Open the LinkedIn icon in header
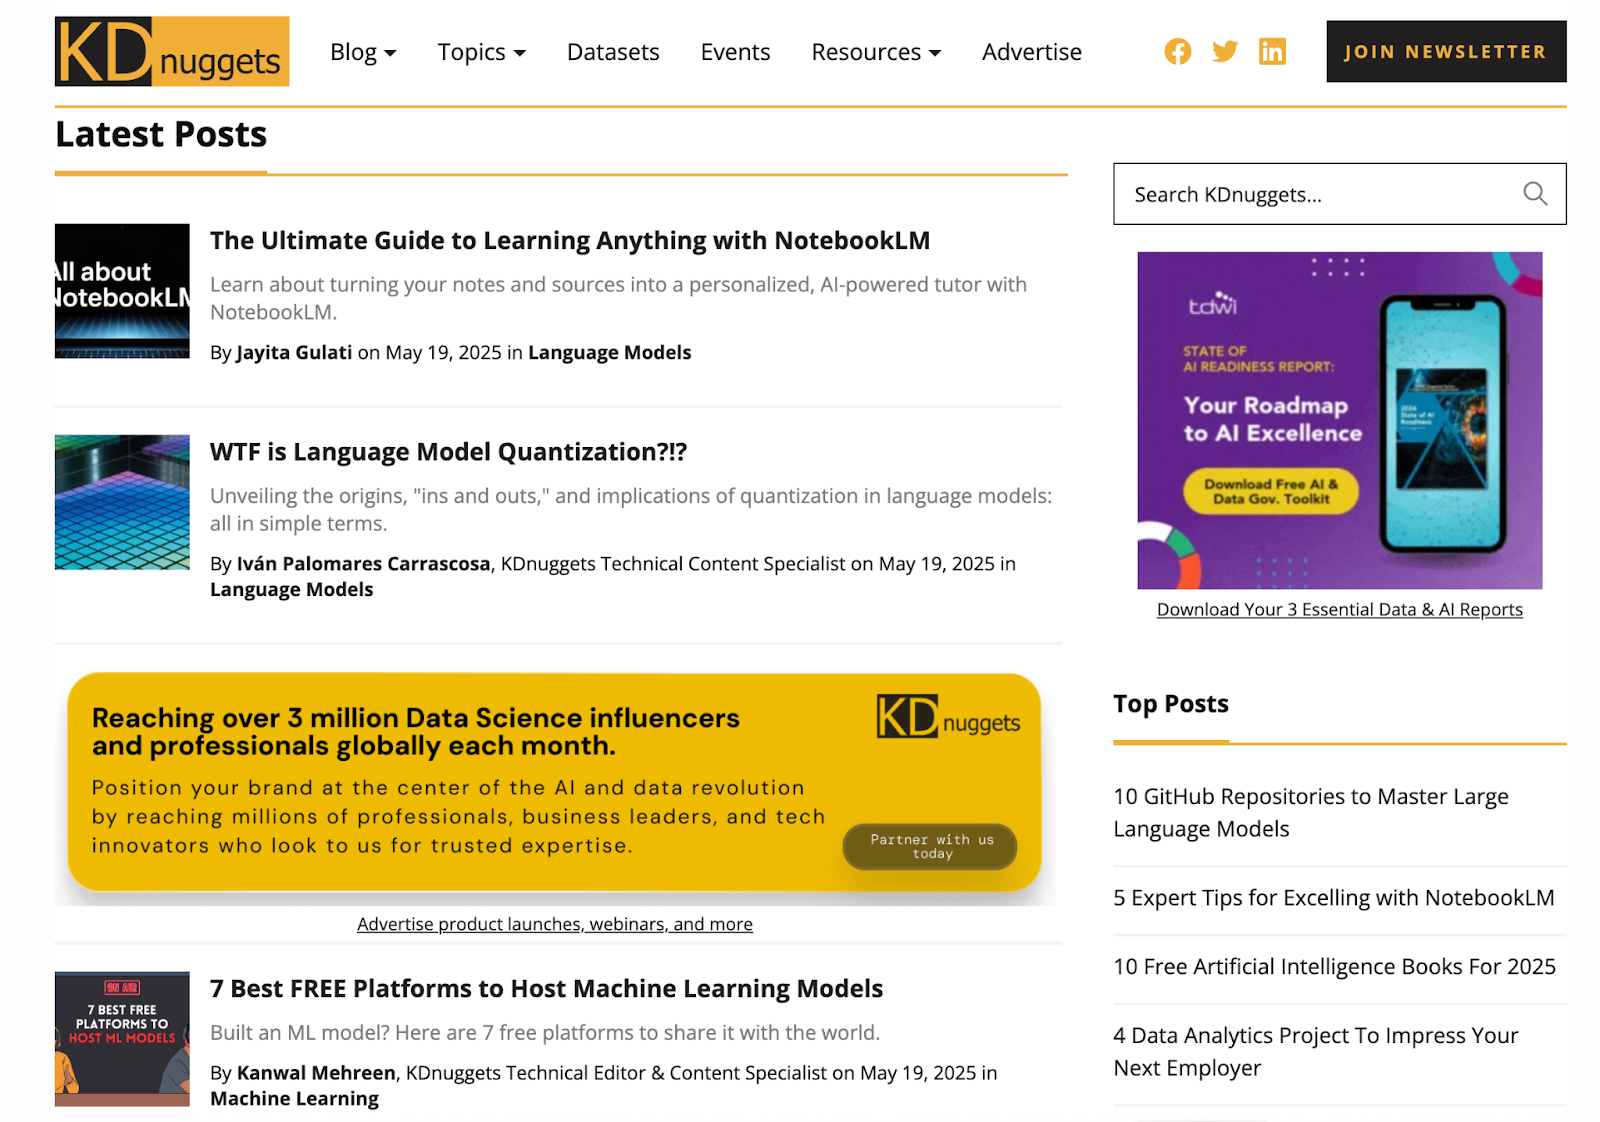The width and height of the screenshot is (1600, 1122). [1271, 52]
